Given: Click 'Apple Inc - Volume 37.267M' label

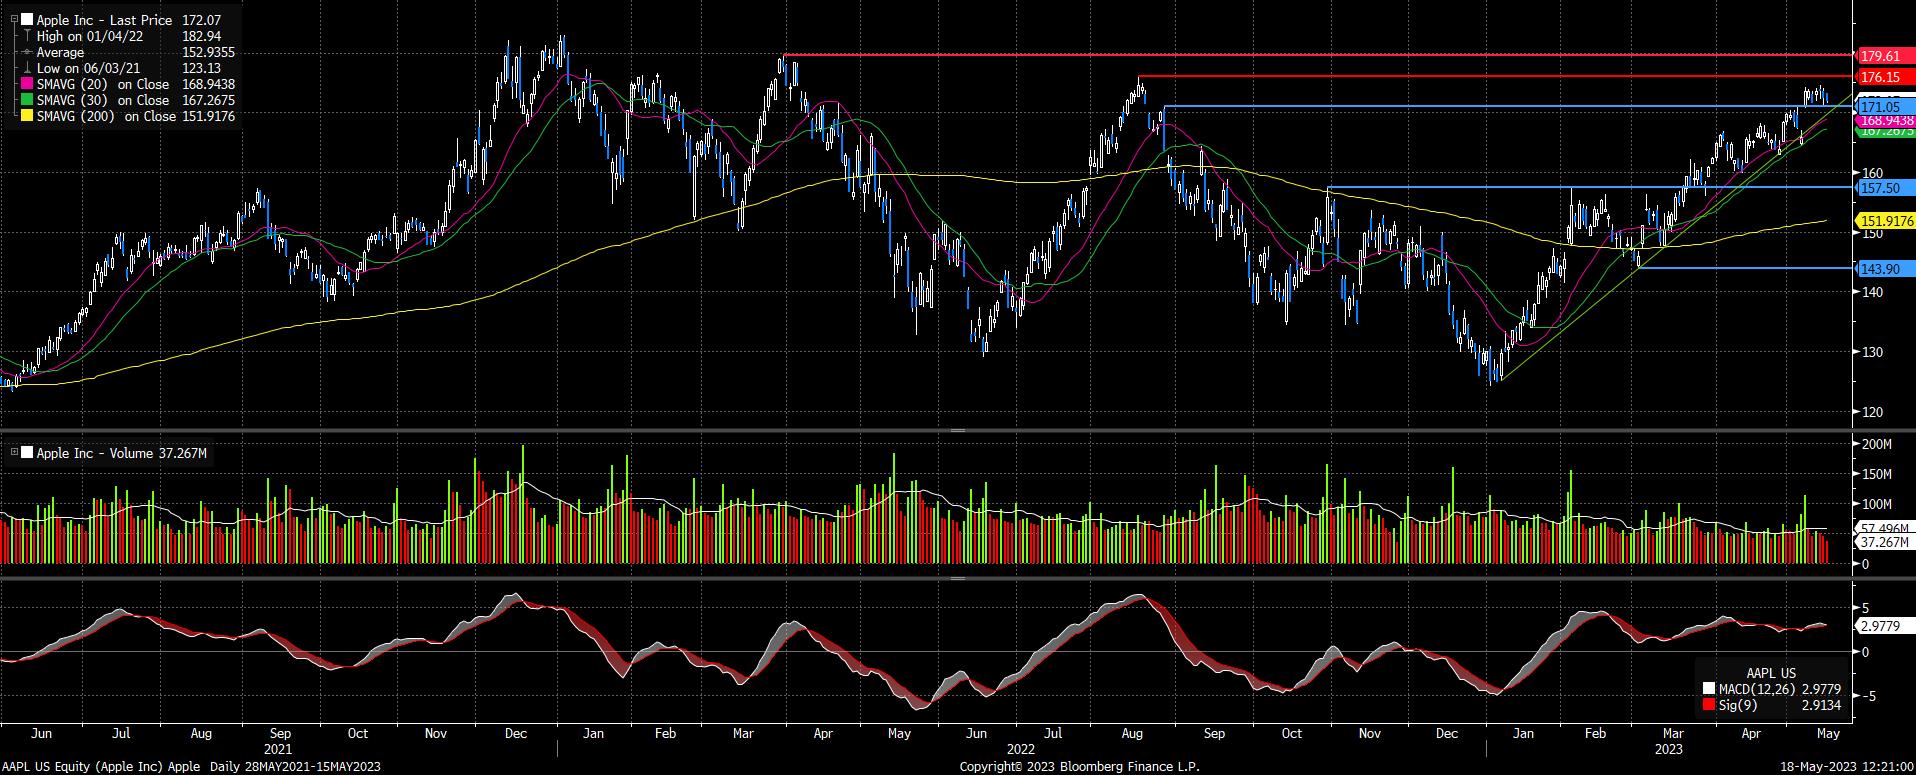Looking at the screenshot, I should 122,453.
